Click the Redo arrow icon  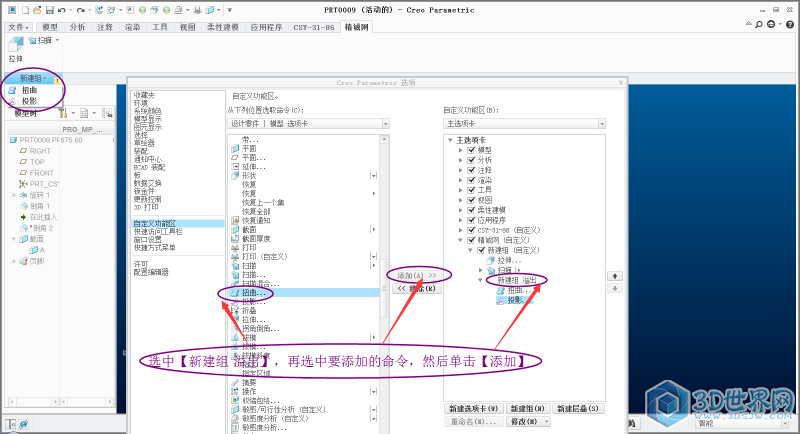pos(81,10)
